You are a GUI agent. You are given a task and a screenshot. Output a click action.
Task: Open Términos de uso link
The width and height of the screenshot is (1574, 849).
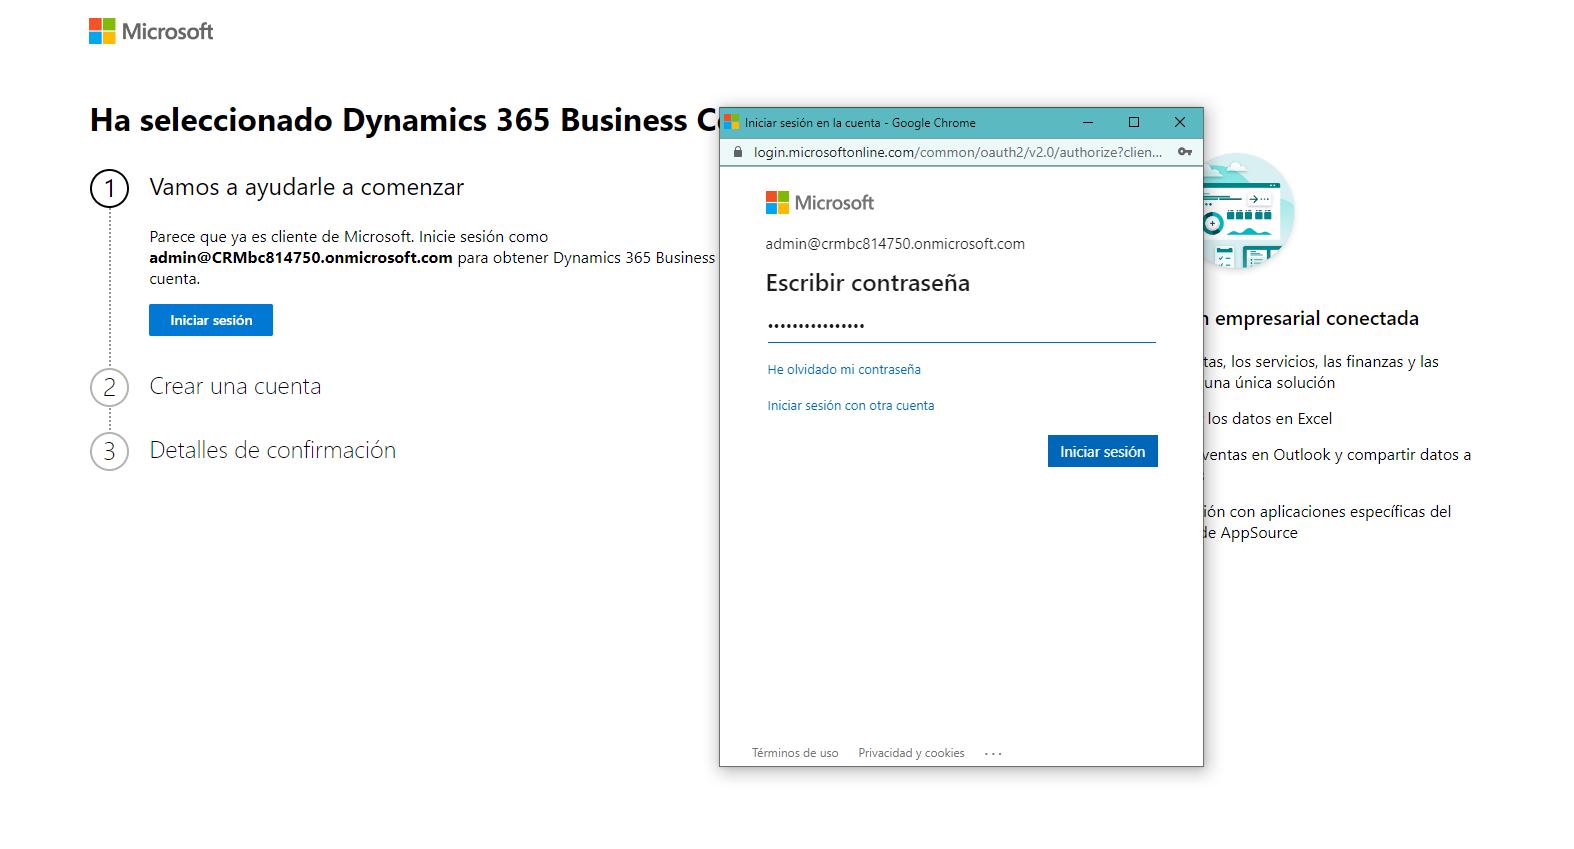pos(795,753)
